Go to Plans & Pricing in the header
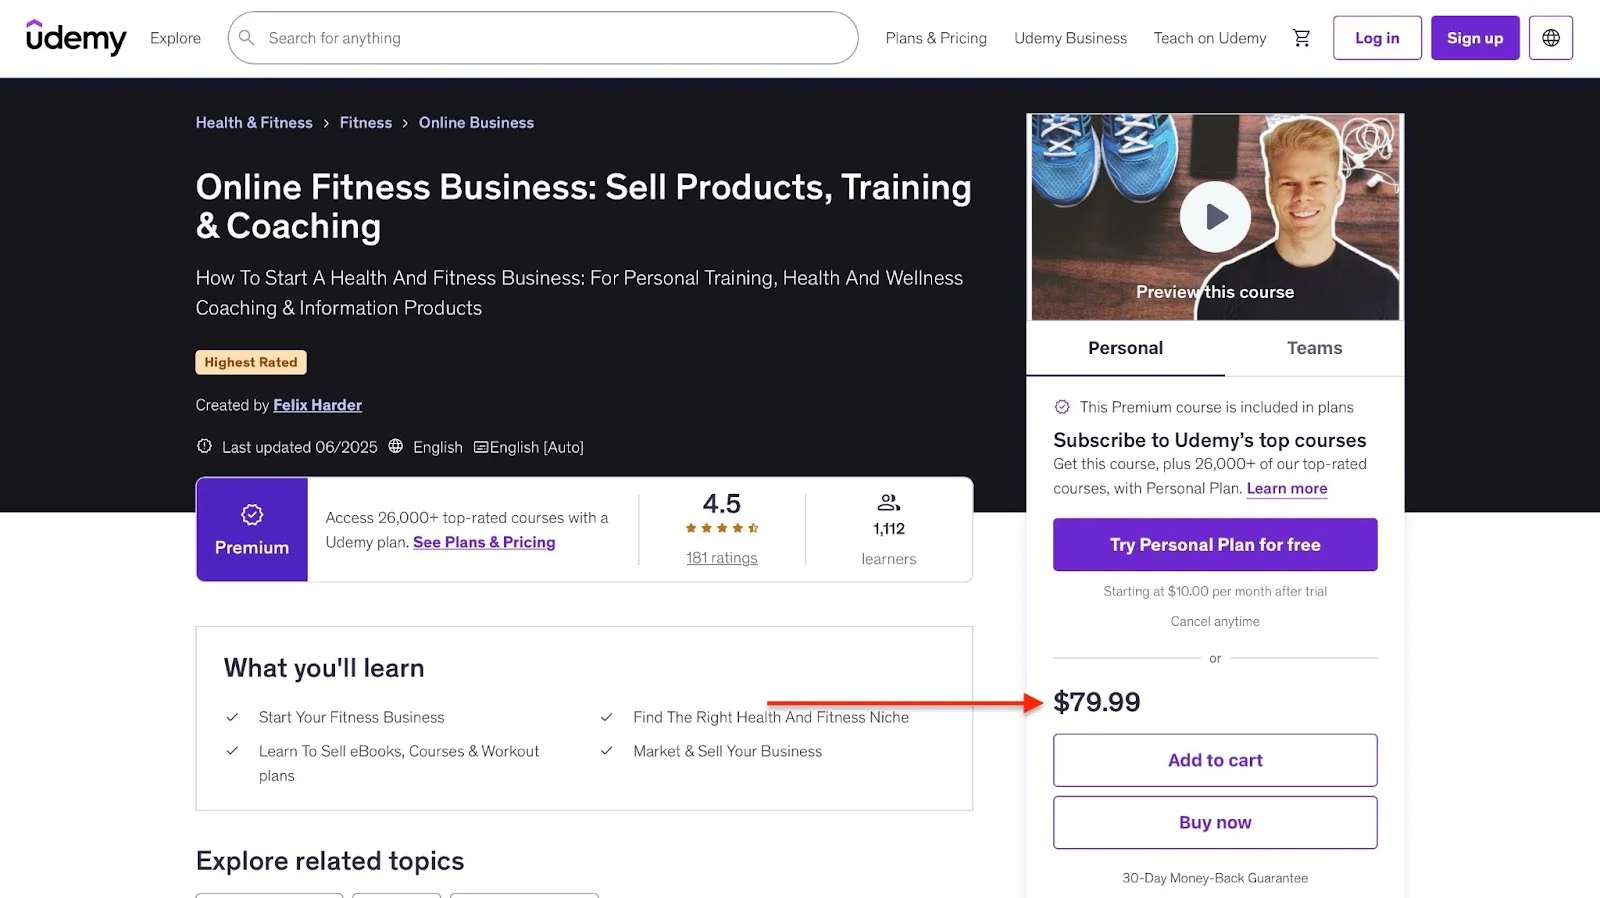Viewport: 1600px width, 898px height. click(936, 38)
